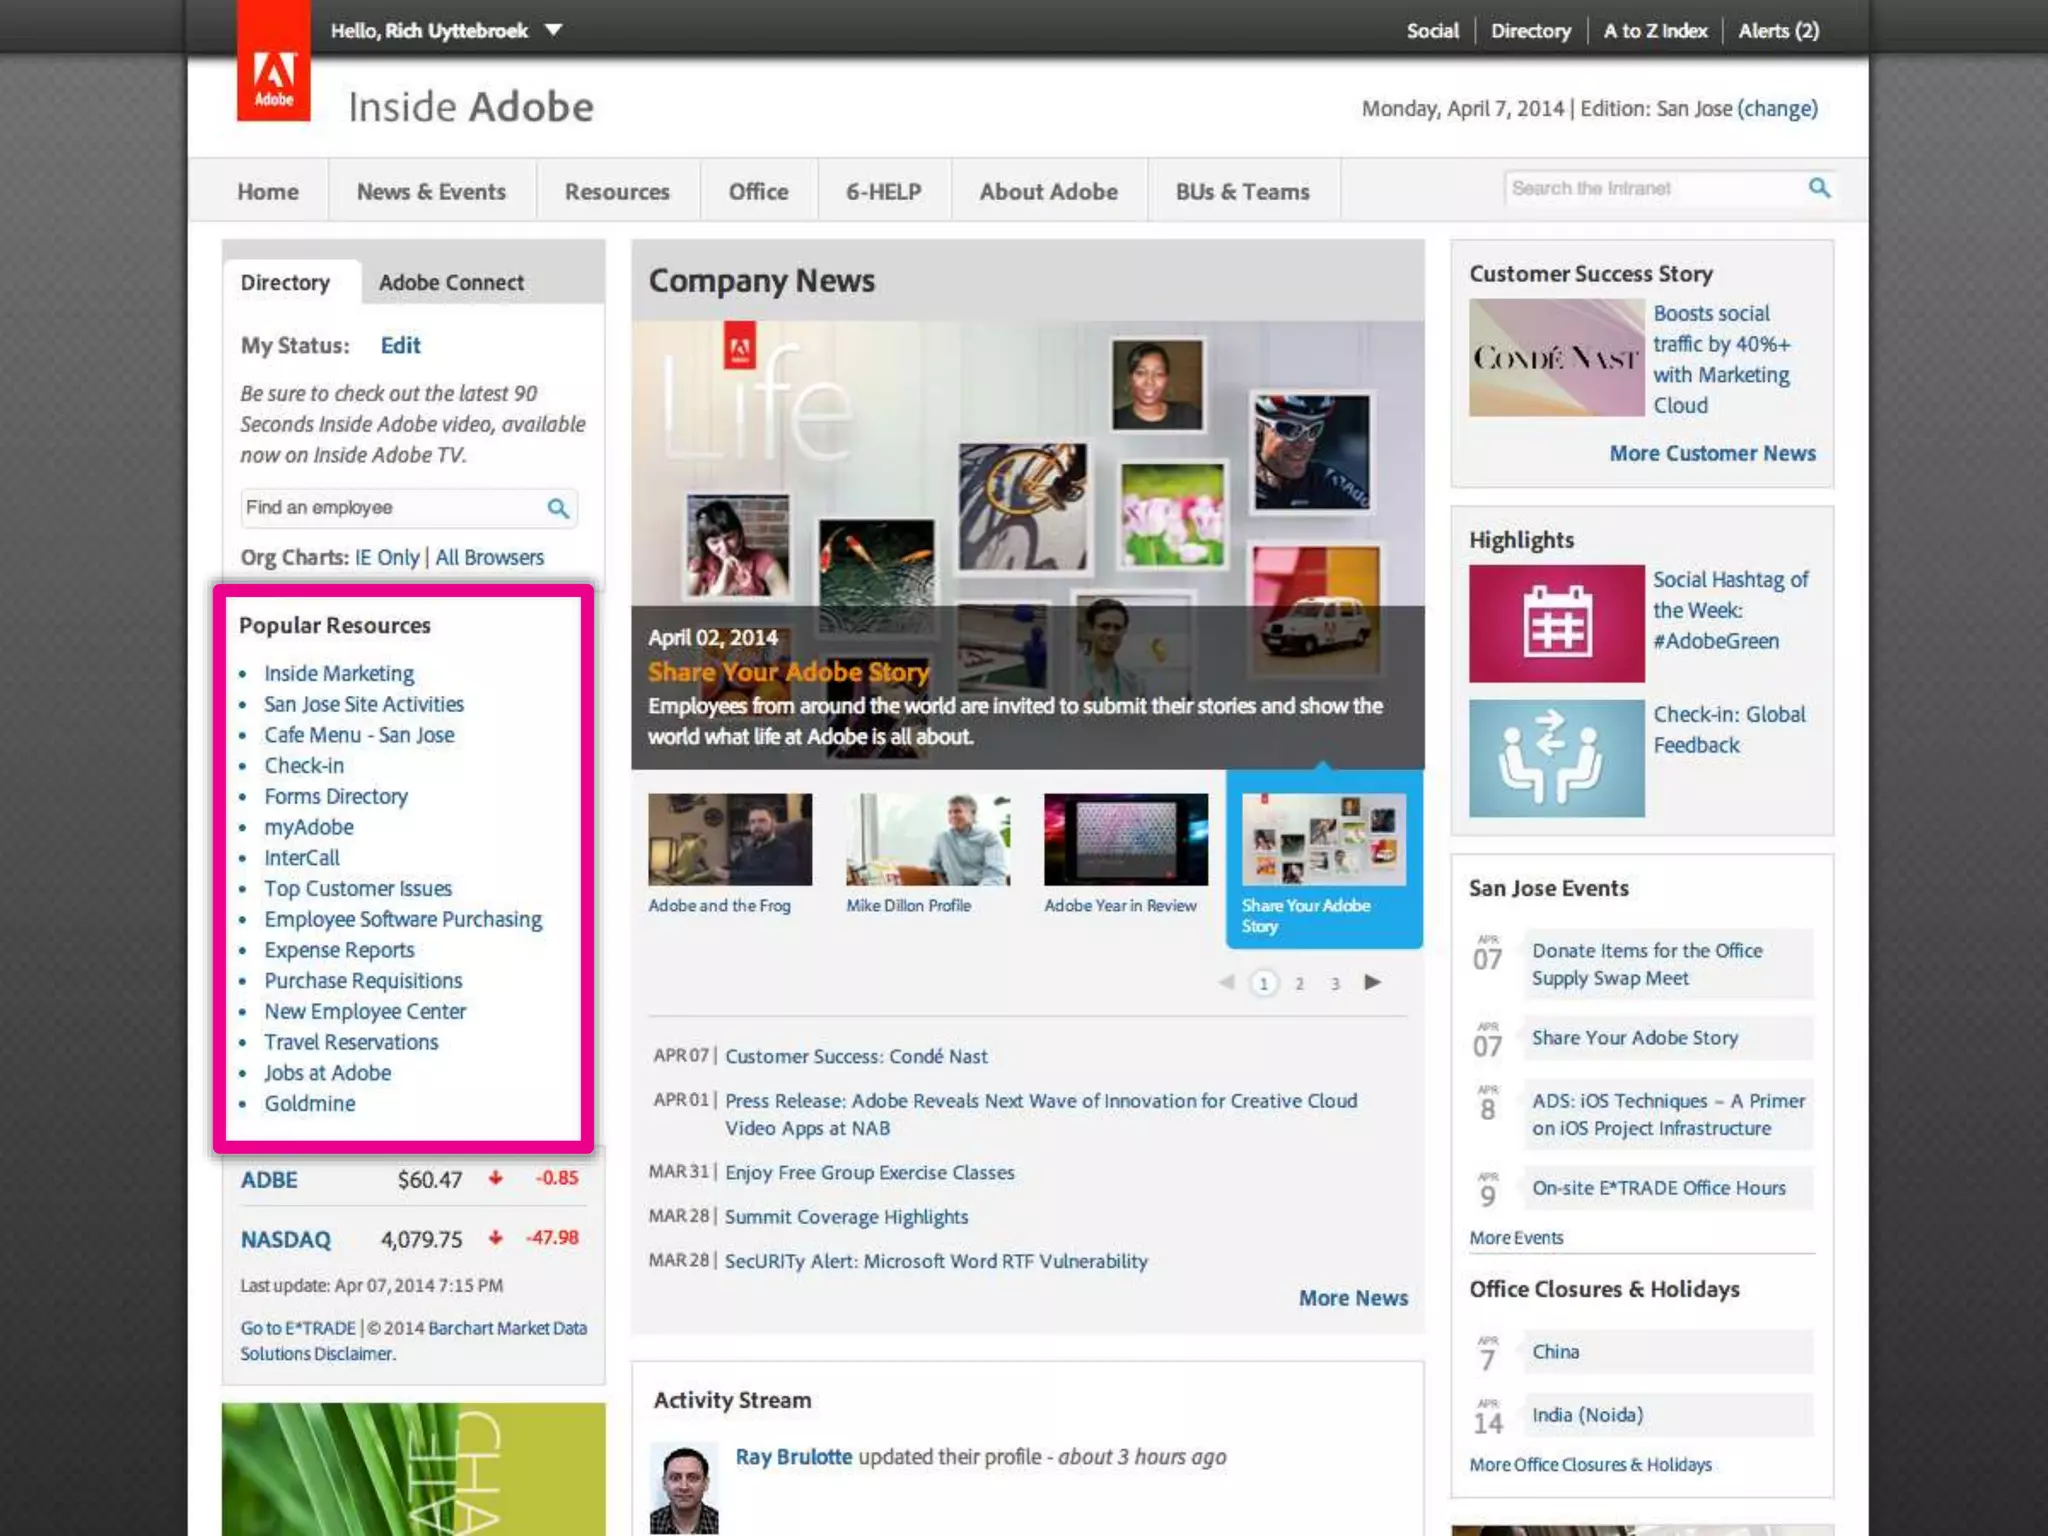Screen dimensions: 2048x1536
Task: Open Cafe Menu - San Jose link
Action: [x=359, y=734]
